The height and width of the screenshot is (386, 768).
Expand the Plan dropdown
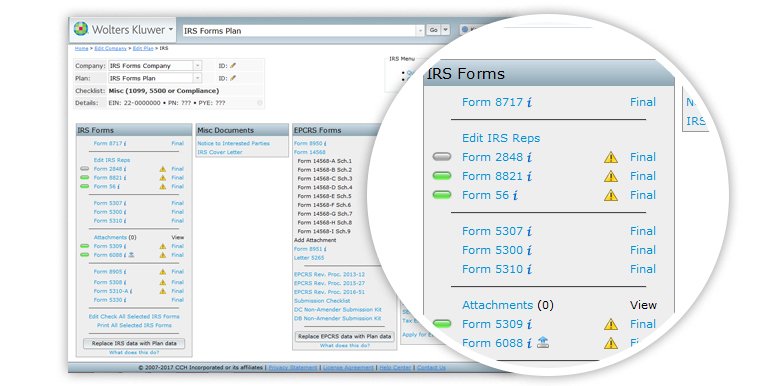197,78
